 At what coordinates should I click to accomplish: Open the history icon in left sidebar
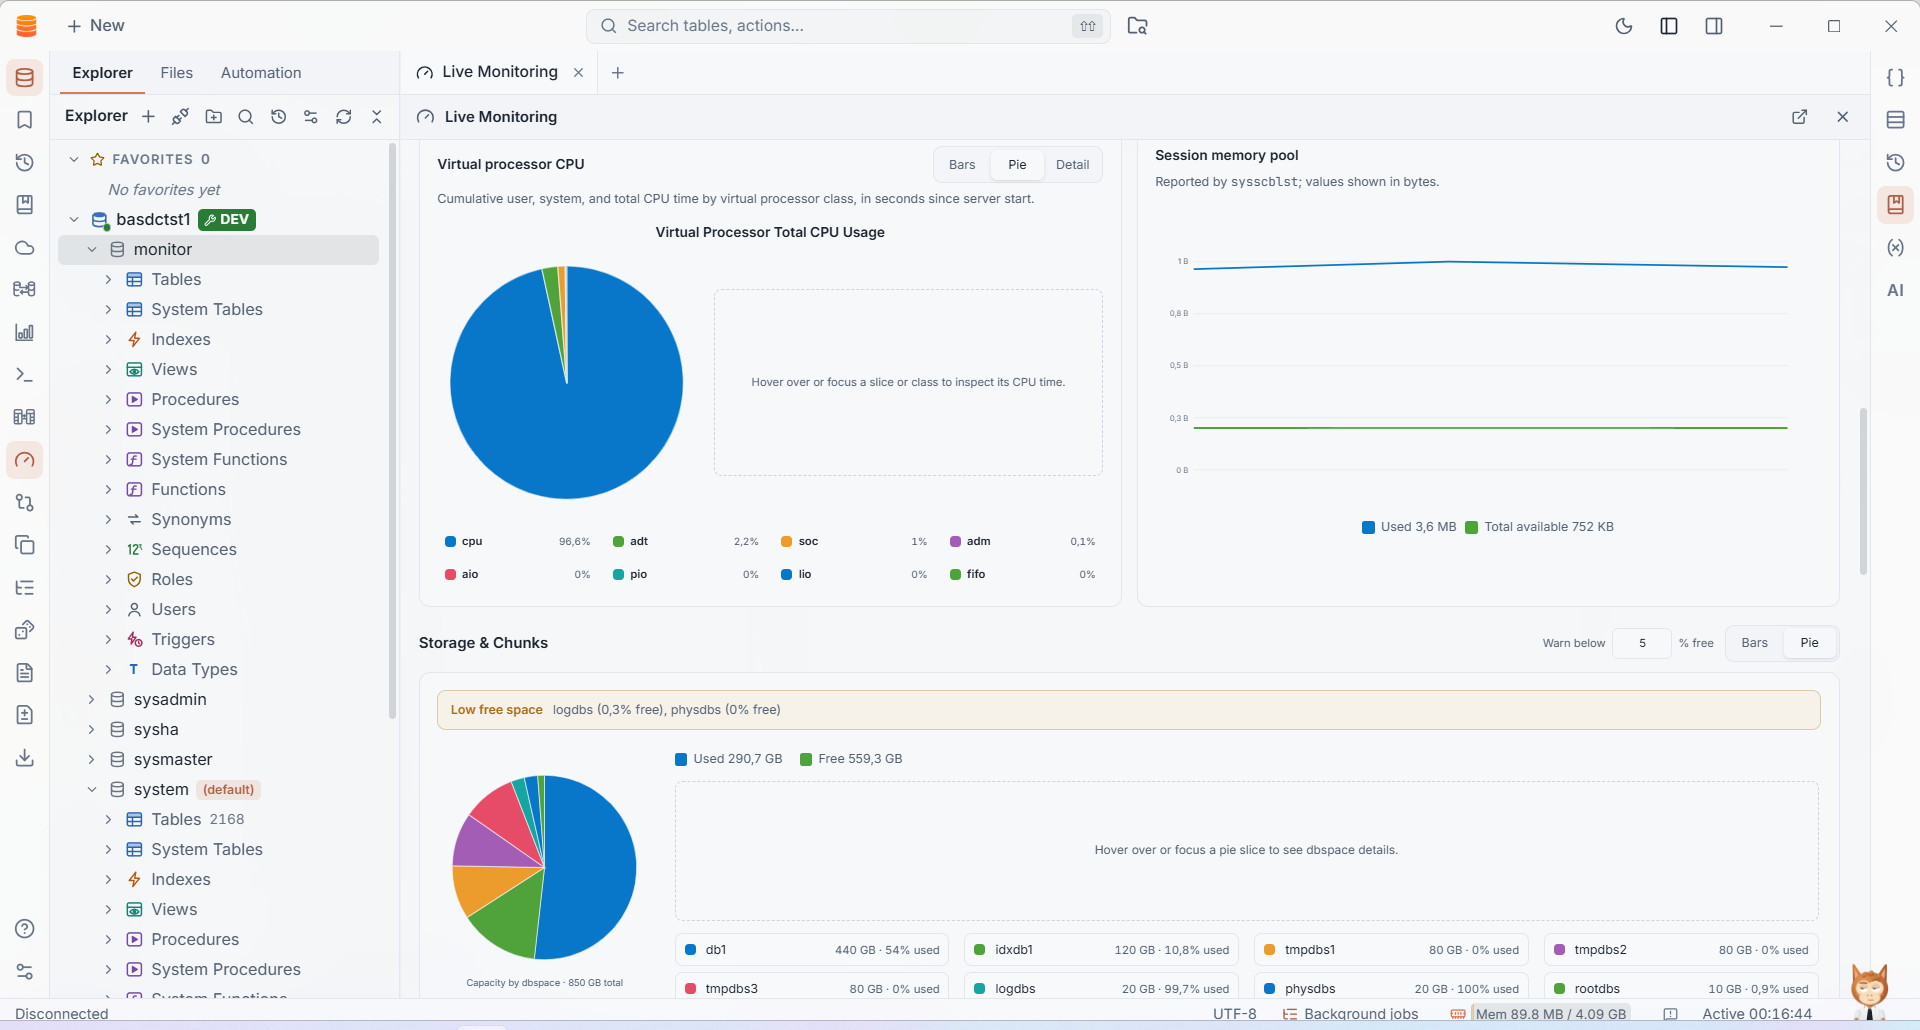point(25,162)
